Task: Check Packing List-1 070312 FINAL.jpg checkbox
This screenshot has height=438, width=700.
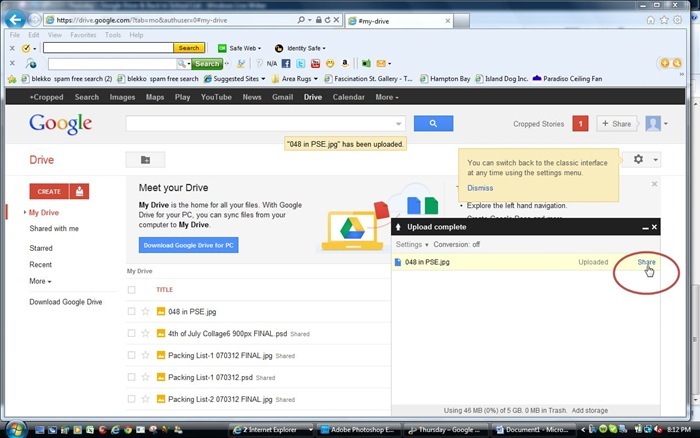Action: [x=131, y=355]
